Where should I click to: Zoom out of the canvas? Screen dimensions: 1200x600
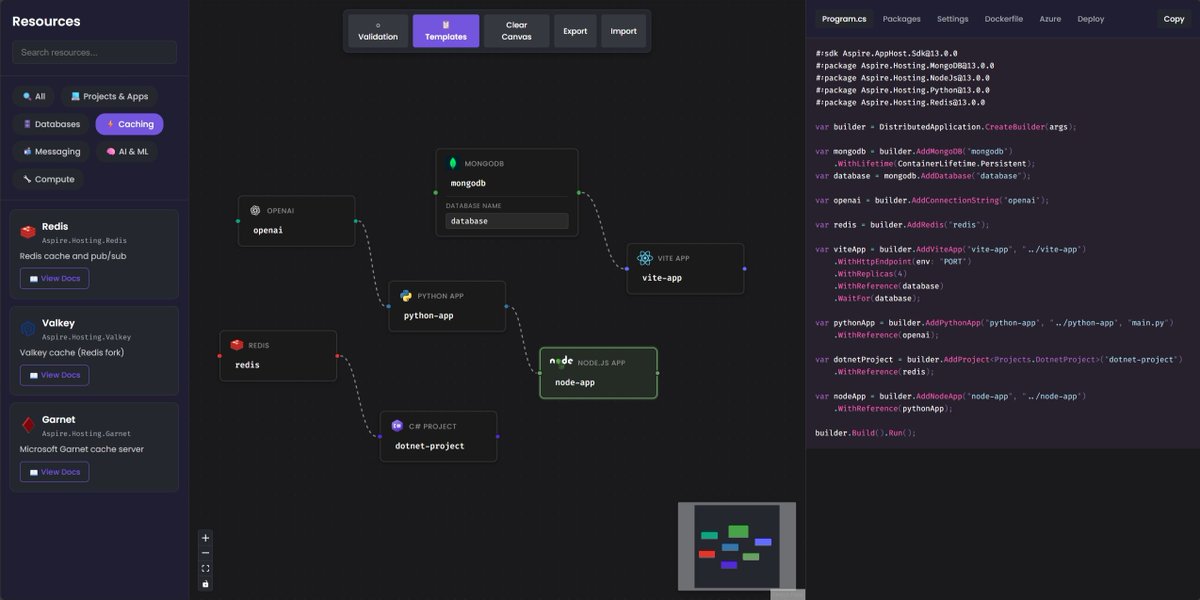pos(206,553)
